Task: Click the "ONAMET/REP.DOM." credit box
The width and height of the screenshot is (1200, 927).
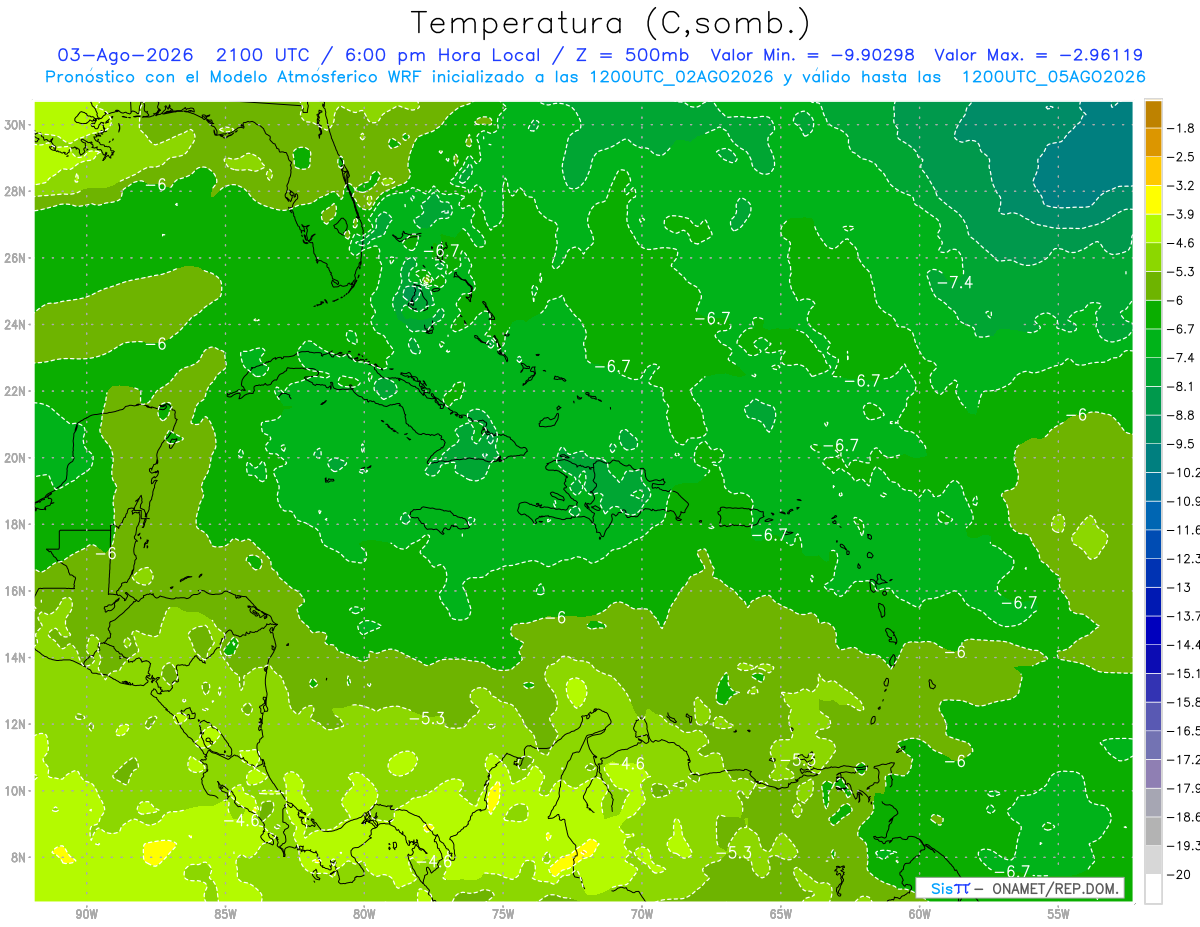Action: [x=1020, y=888]
